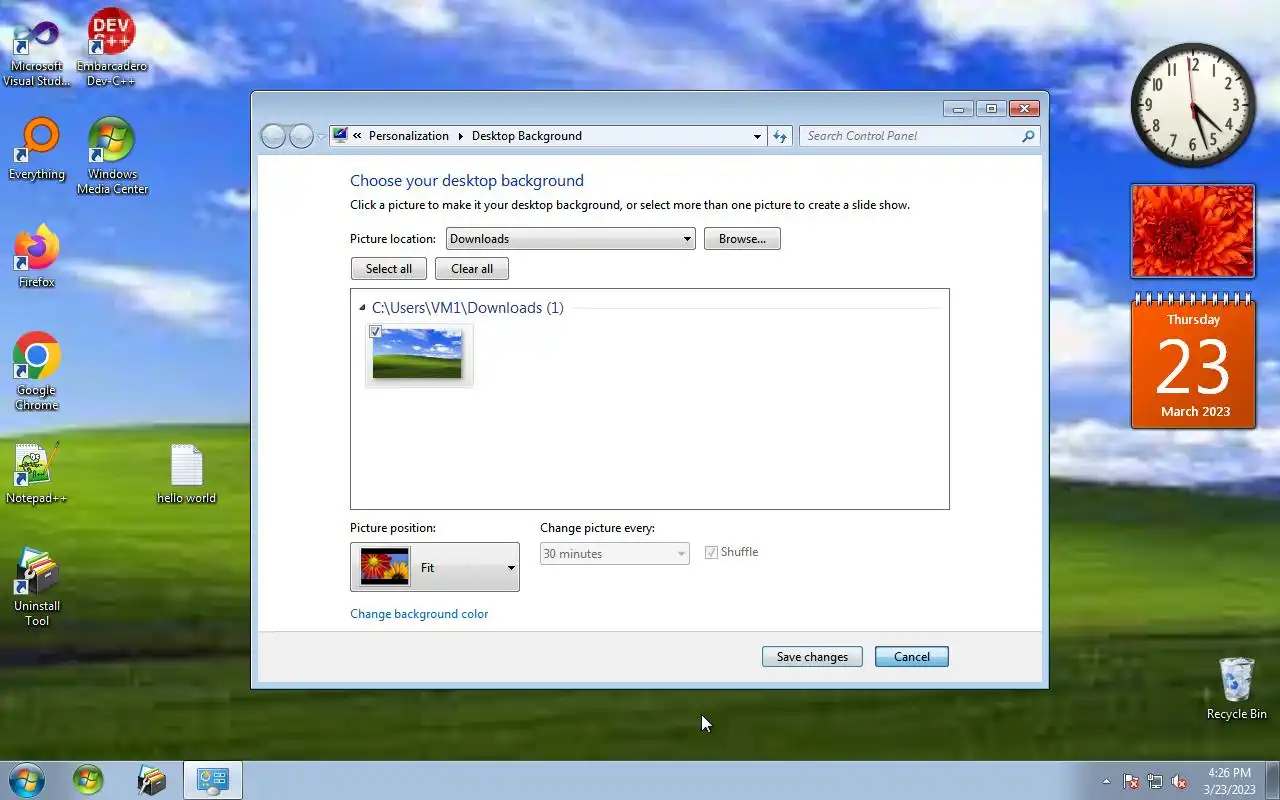
Task: Click the Back navigation arrow
Action: click(x=274, y=136)
